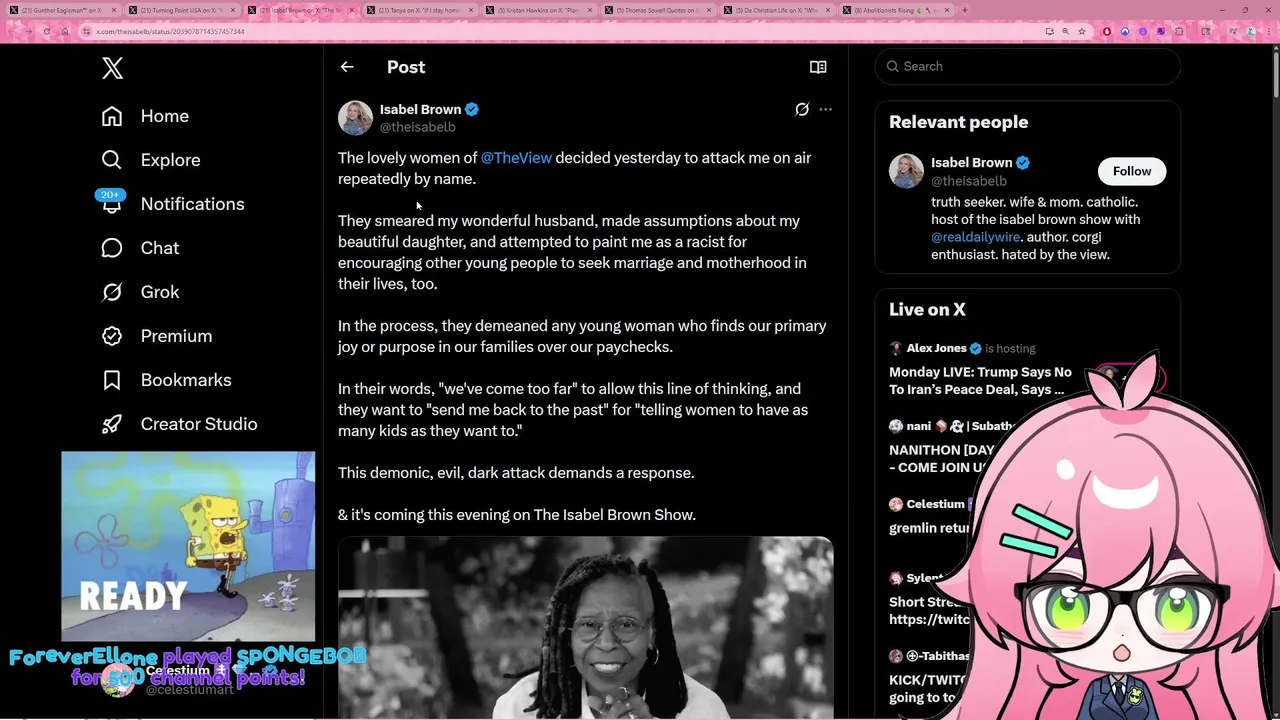
Task: Click the 'Relevant people' heading
Action: tap(958, 122)
